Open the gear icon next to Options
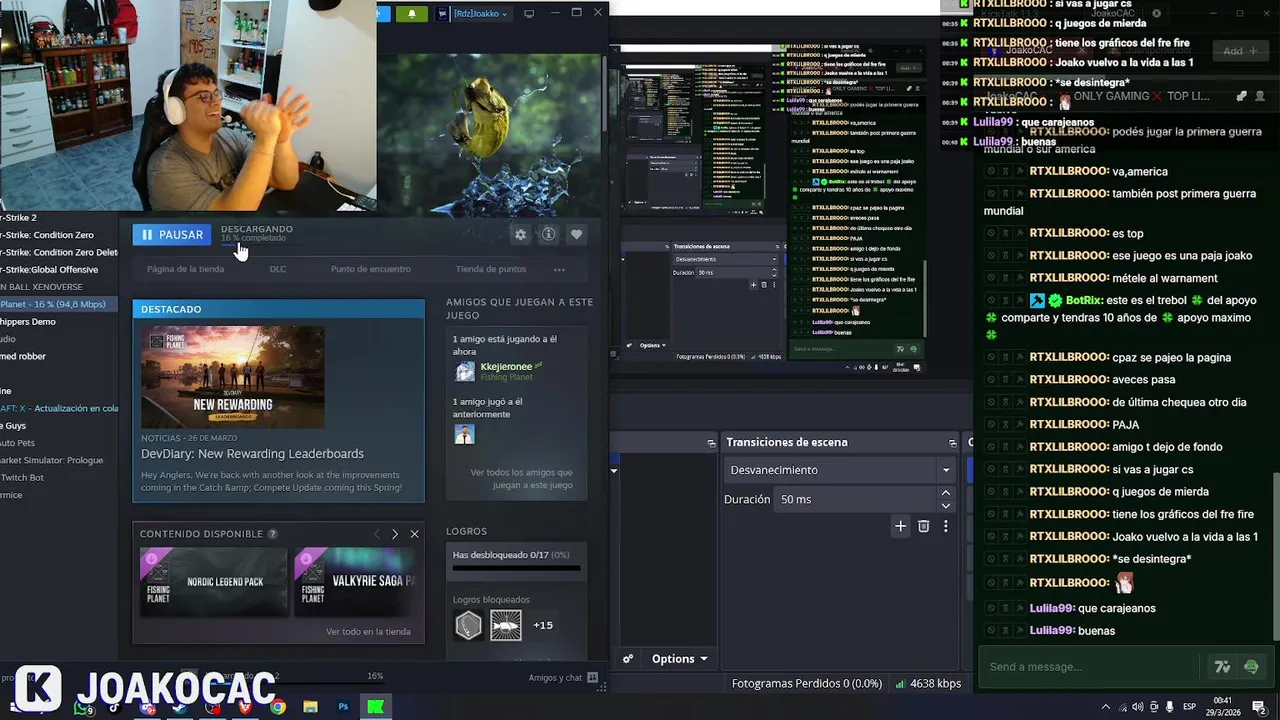 (628, 659)
